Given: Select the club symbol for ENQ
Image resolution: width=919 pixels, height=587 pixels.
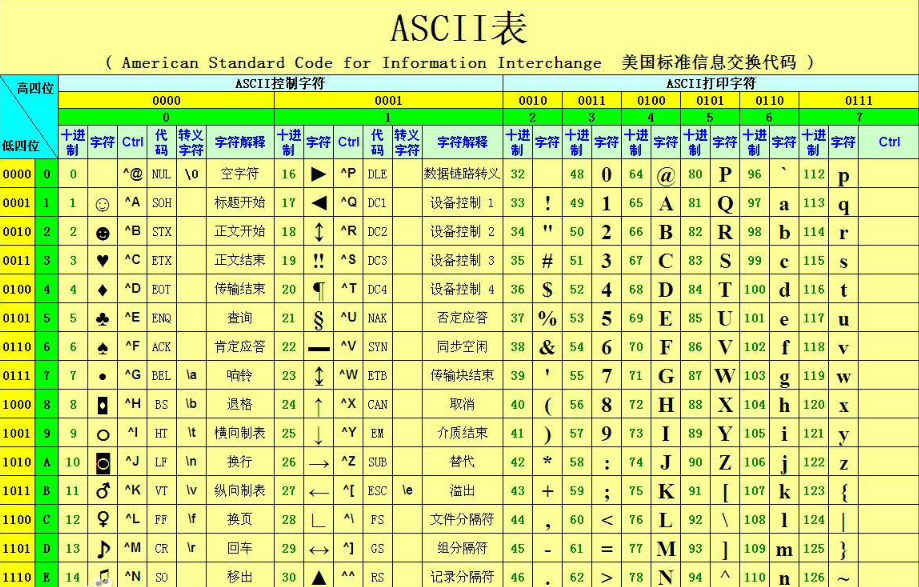Looking at the screenshot, I should tap(101, 319).
